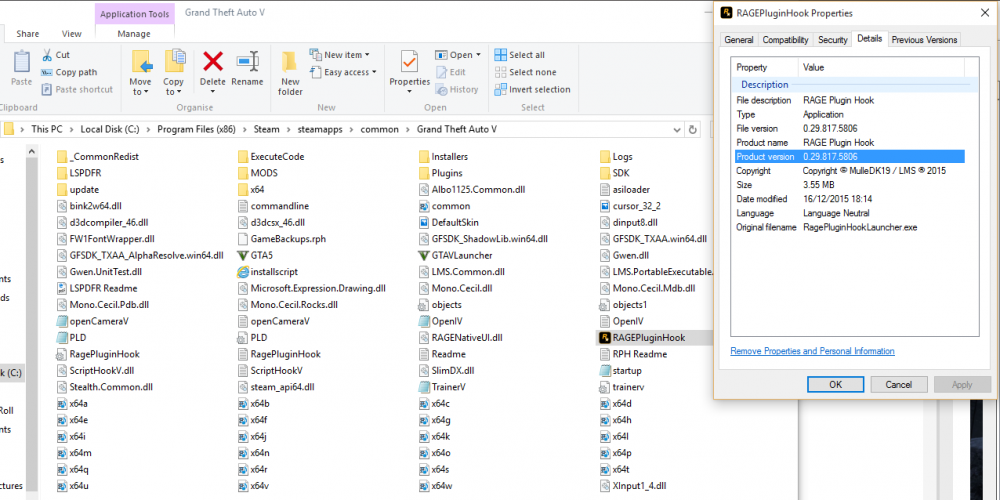Switch to the Compatibility tab
Viewport: 1000px width, 500px height.
point(786,40)
